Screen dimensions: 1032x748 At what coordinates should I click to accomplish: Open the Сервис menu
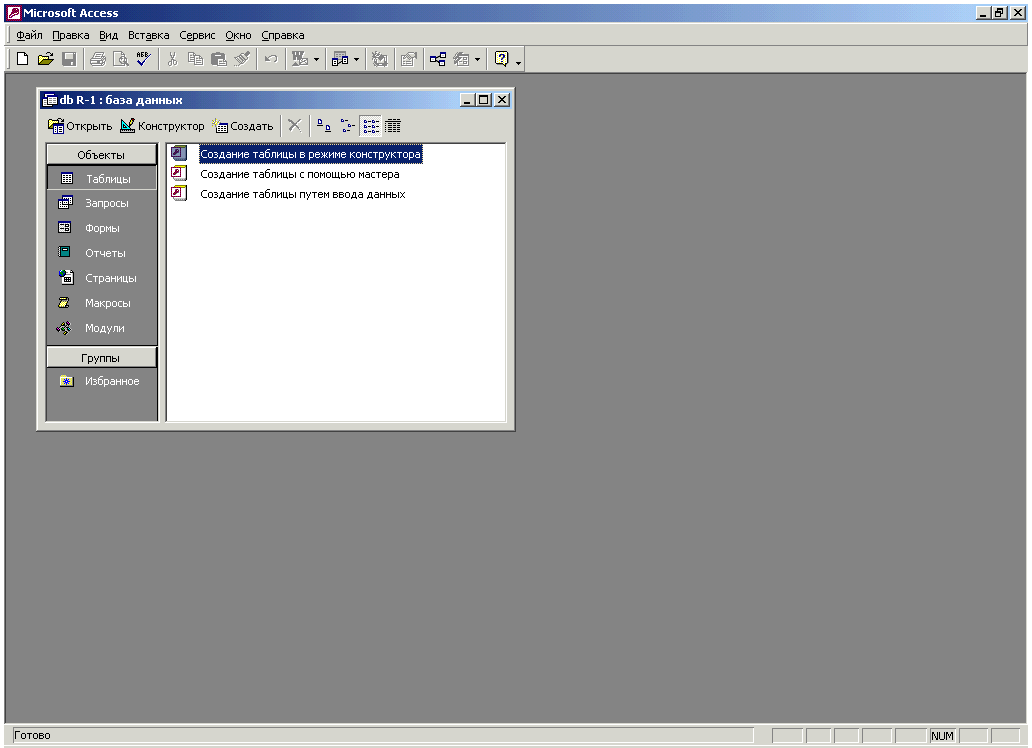(x=197, y=35)
